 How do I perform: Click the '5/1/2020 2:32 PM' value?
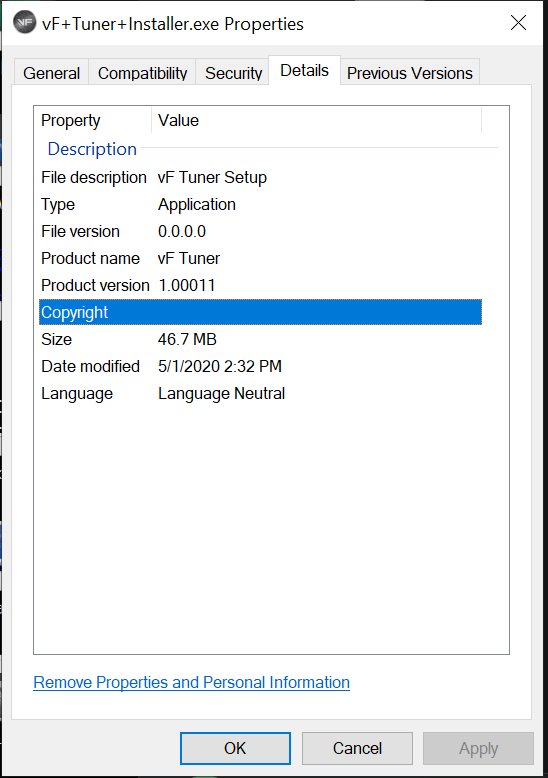220,366
